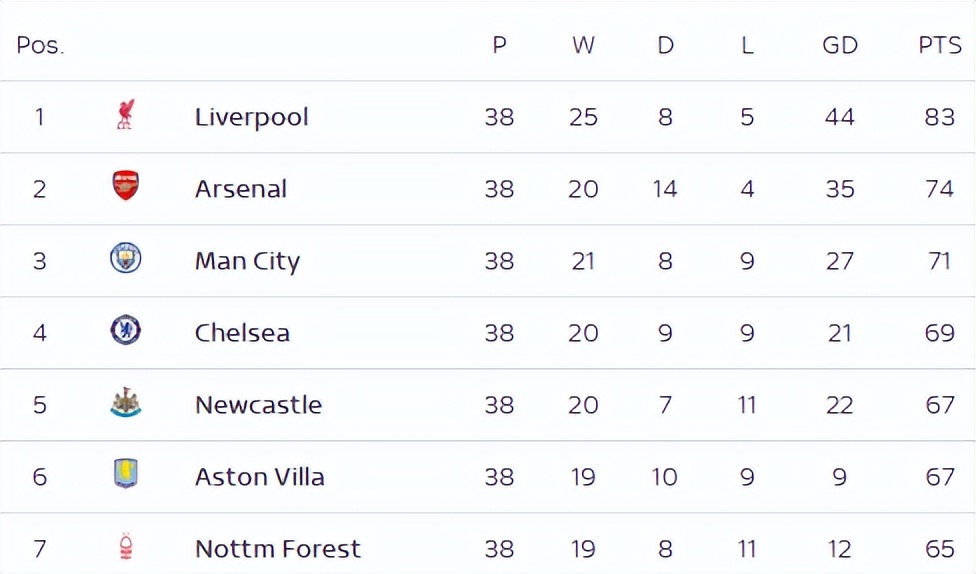Open the Aston Villa team name
This screenshot has width=976, height=574.
pyautogui.click(x=260, y=477)
